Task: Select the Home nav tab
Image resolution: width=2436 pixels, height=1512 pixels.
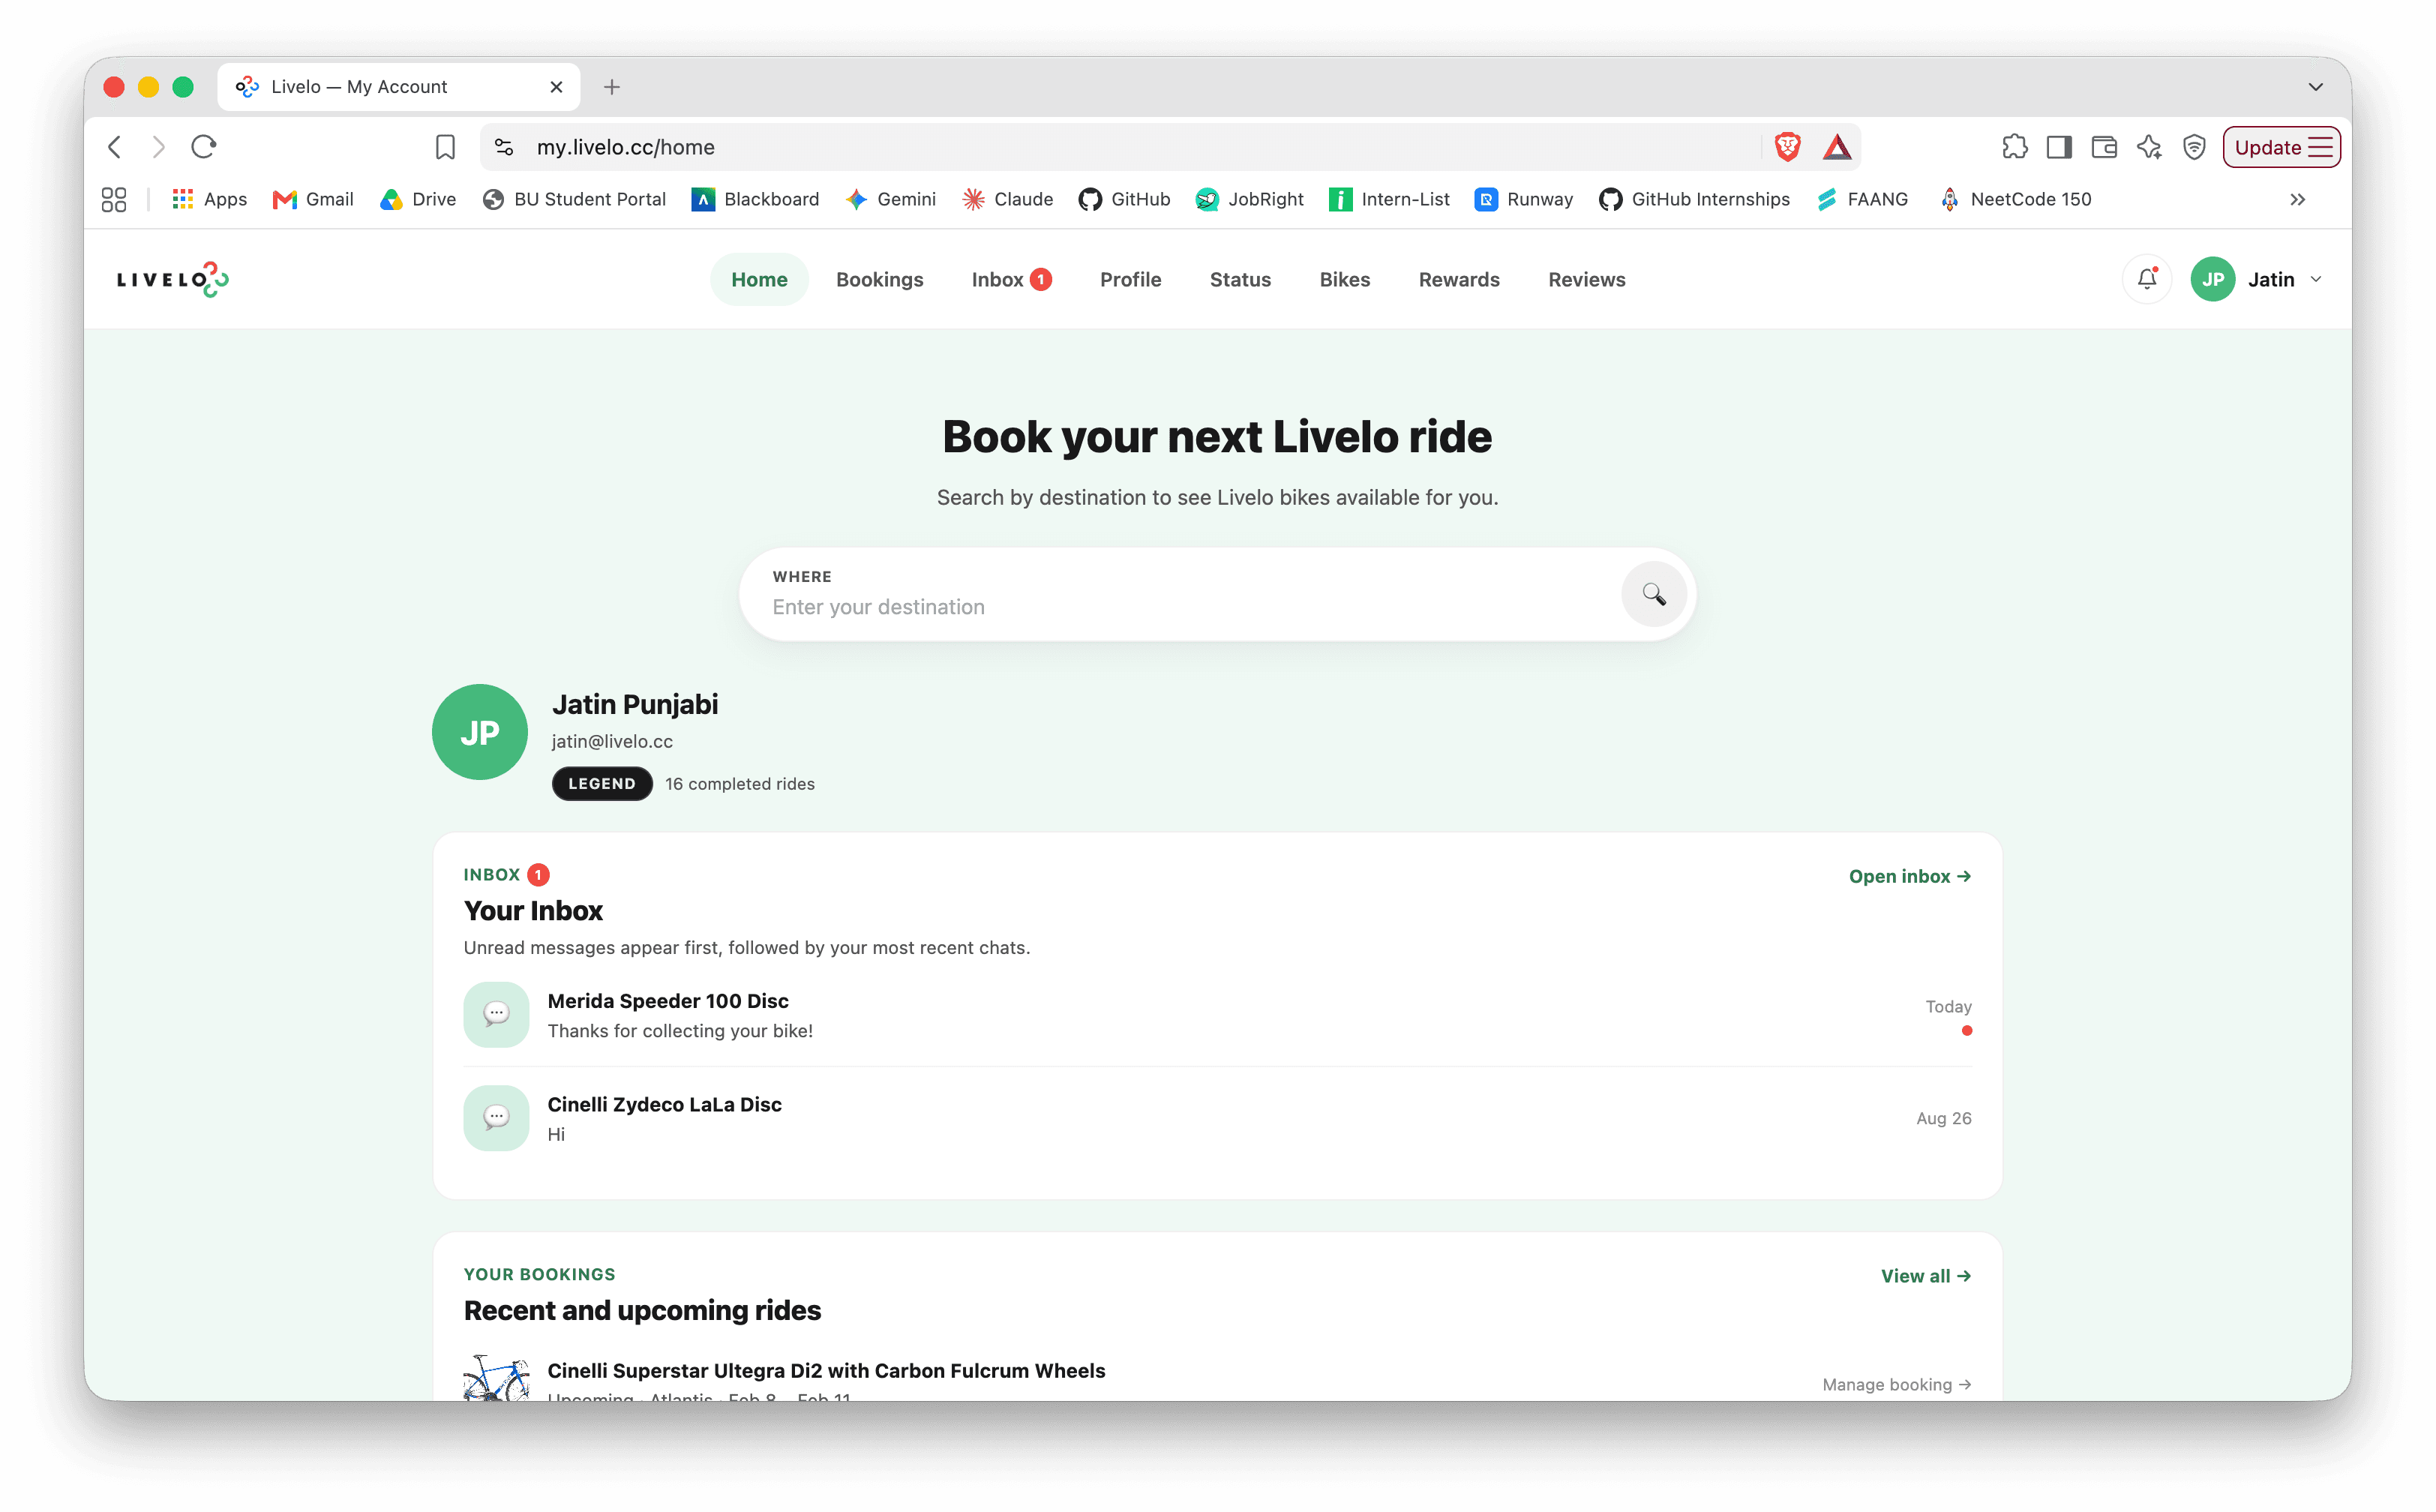Action: (759, 279)
